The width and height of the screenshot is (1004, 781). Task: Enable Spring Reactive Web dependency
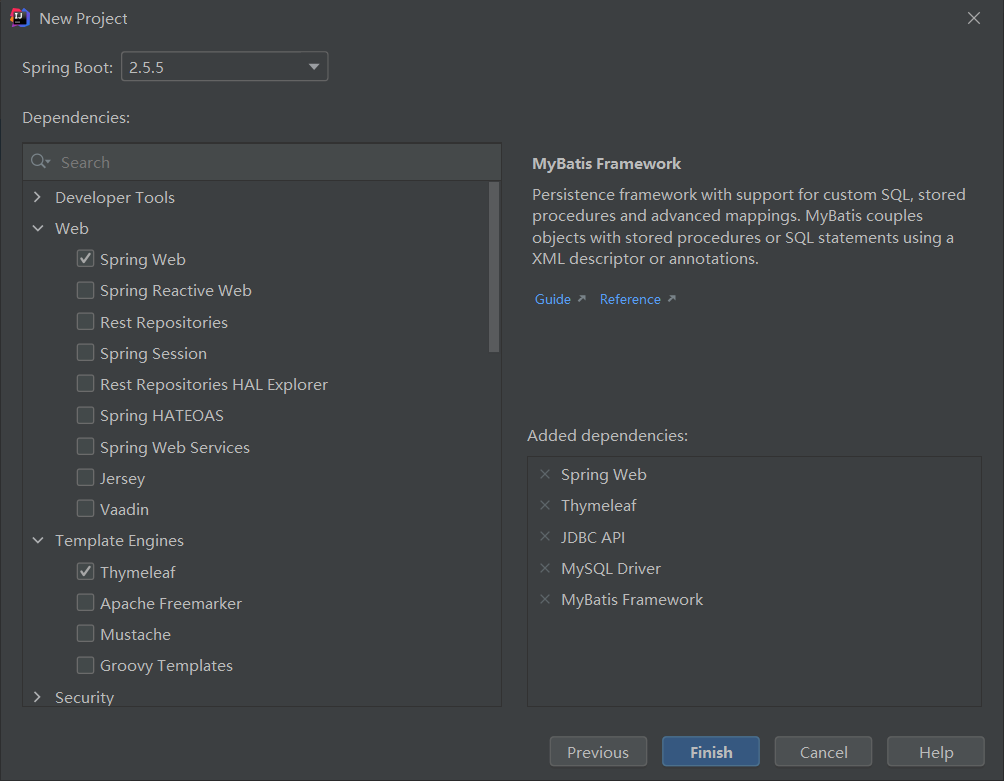click(85, 290)
